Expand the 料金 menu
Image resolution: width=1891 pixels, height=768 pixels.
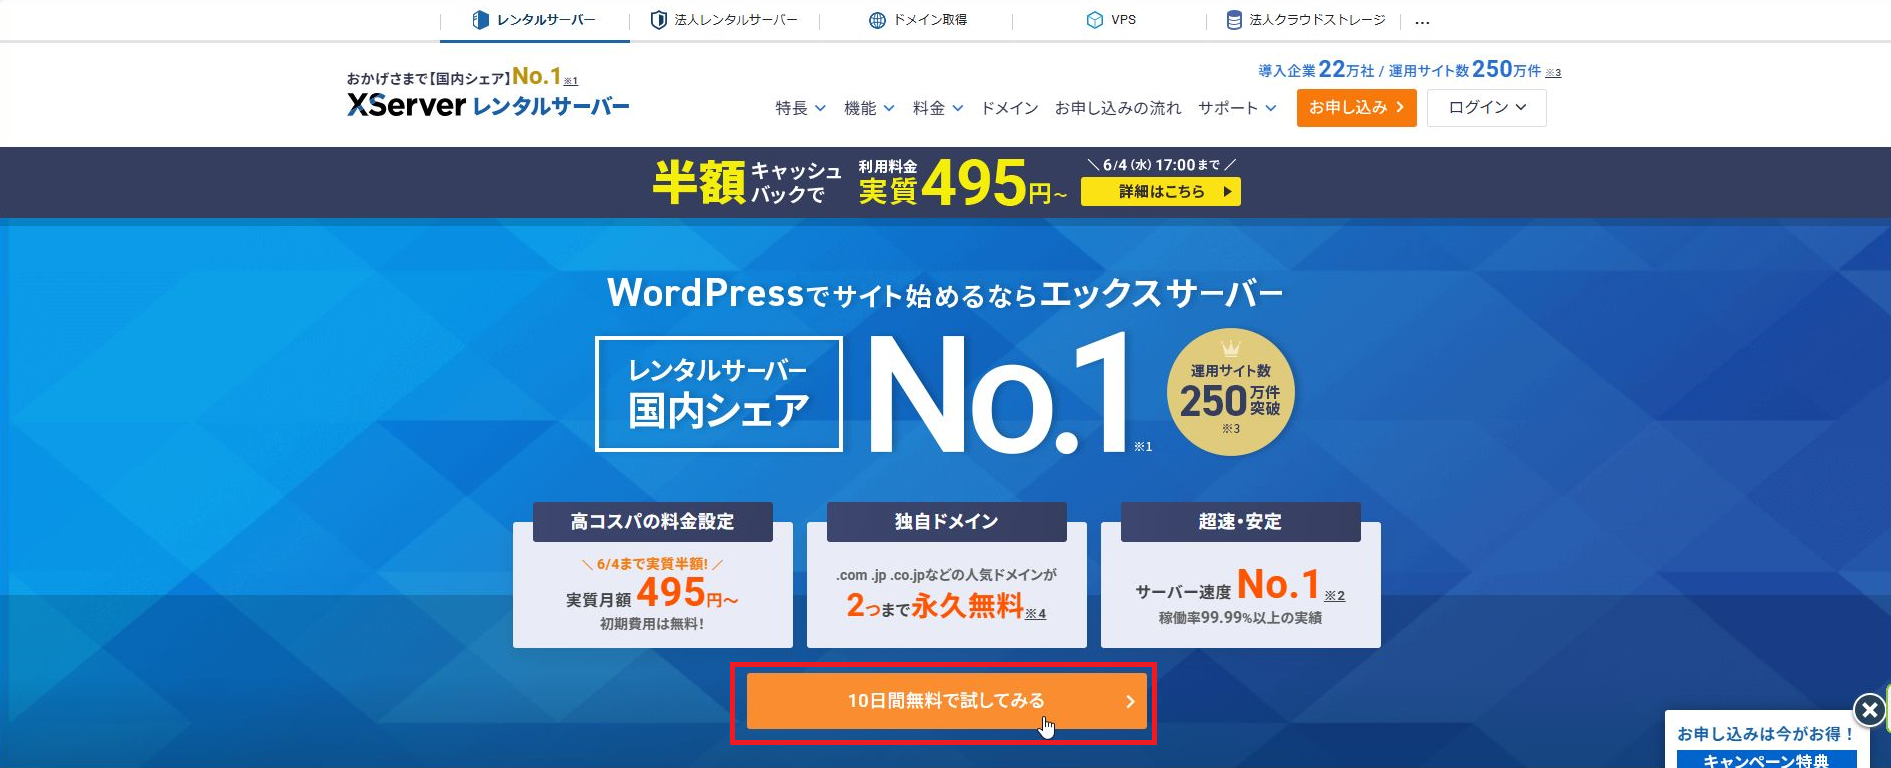tap(938, 108)
